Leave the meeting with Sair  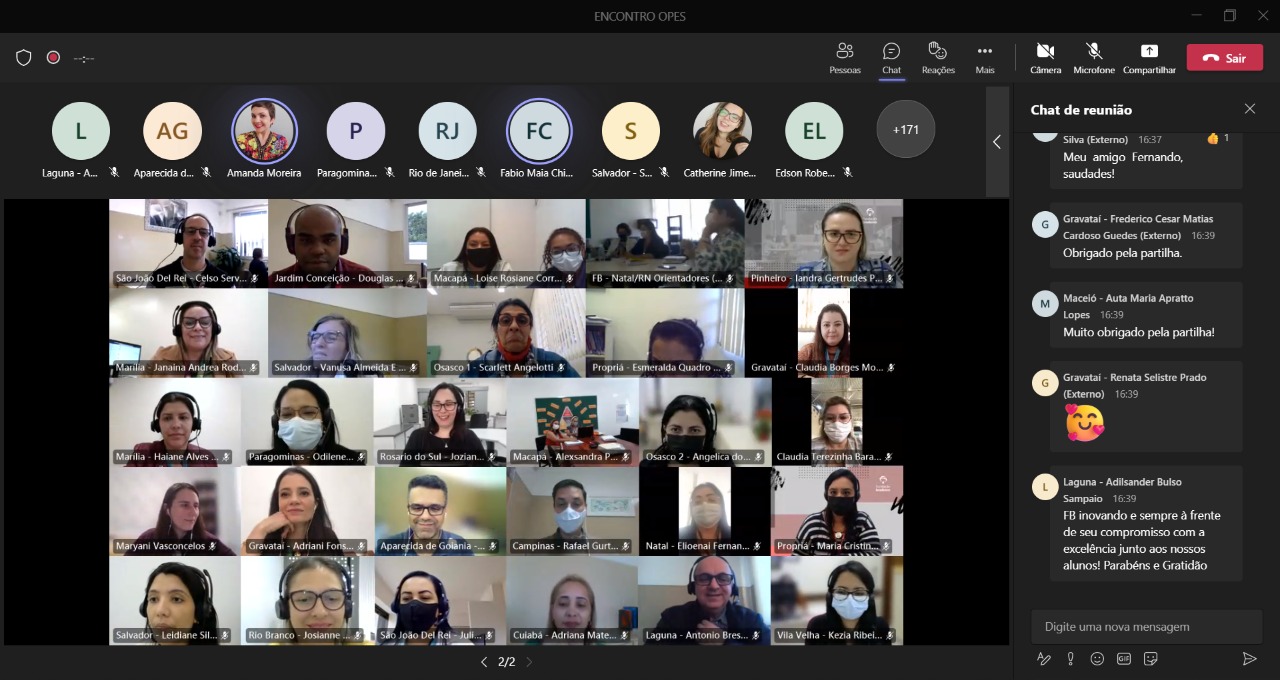[1224, 58]
